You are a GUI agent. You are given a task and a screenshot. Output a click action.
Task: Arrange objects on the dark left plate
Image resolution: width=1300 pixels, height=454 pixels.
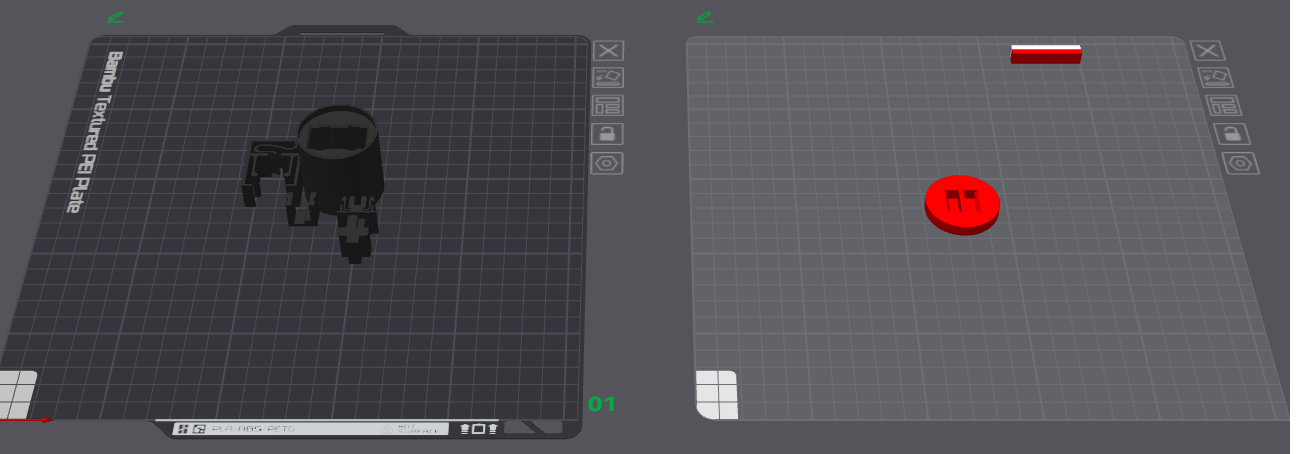coord(608,106)
